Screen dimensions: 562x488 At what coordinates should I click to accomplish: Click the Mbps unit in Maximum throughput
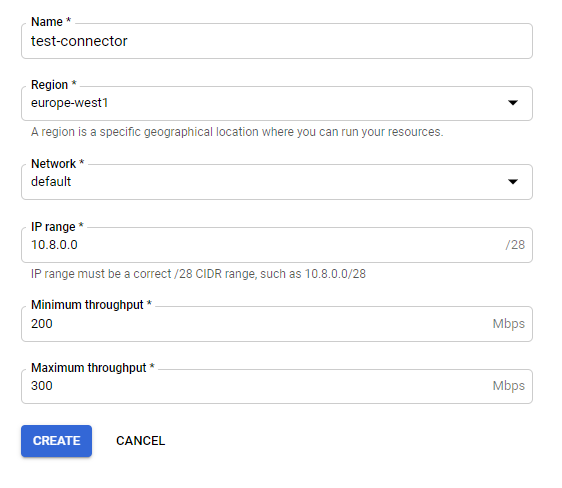pyautogui.click(x=509, y=386)
